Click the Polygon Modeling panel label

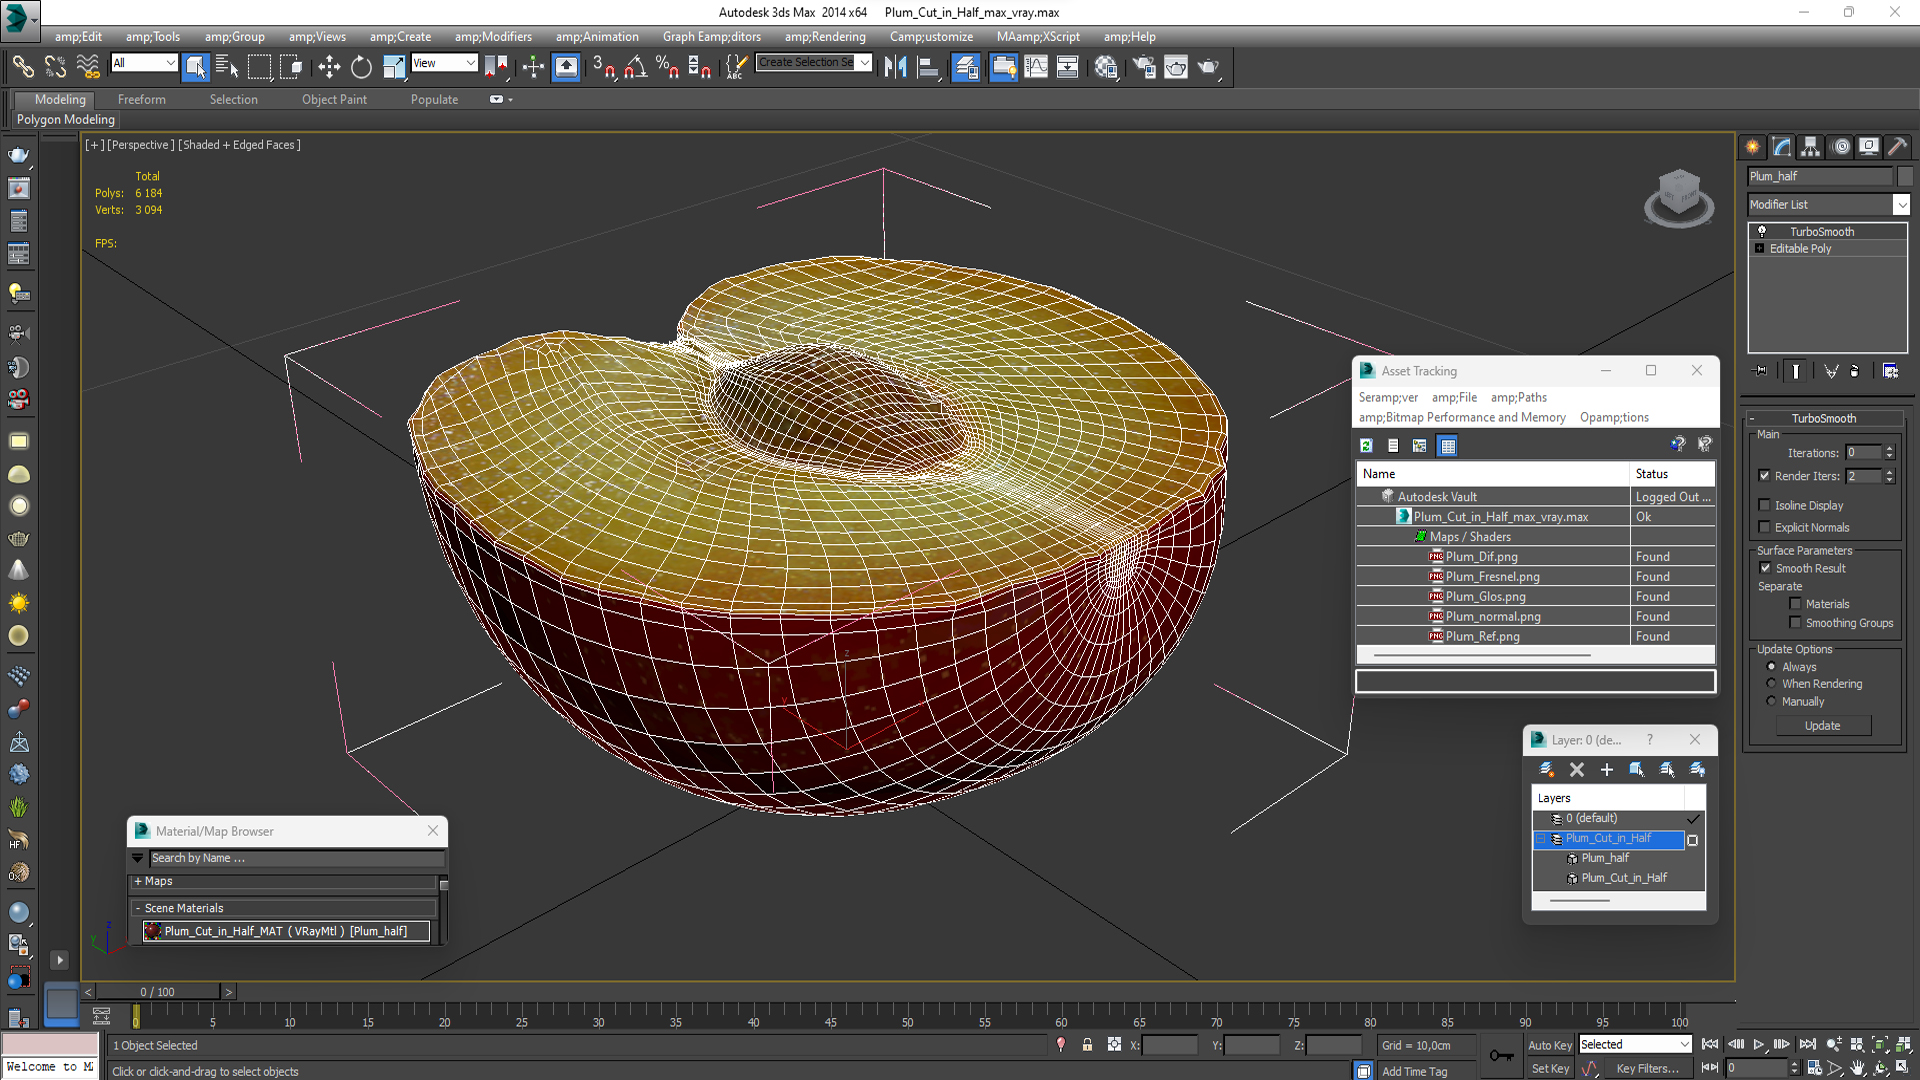[66, 119]
